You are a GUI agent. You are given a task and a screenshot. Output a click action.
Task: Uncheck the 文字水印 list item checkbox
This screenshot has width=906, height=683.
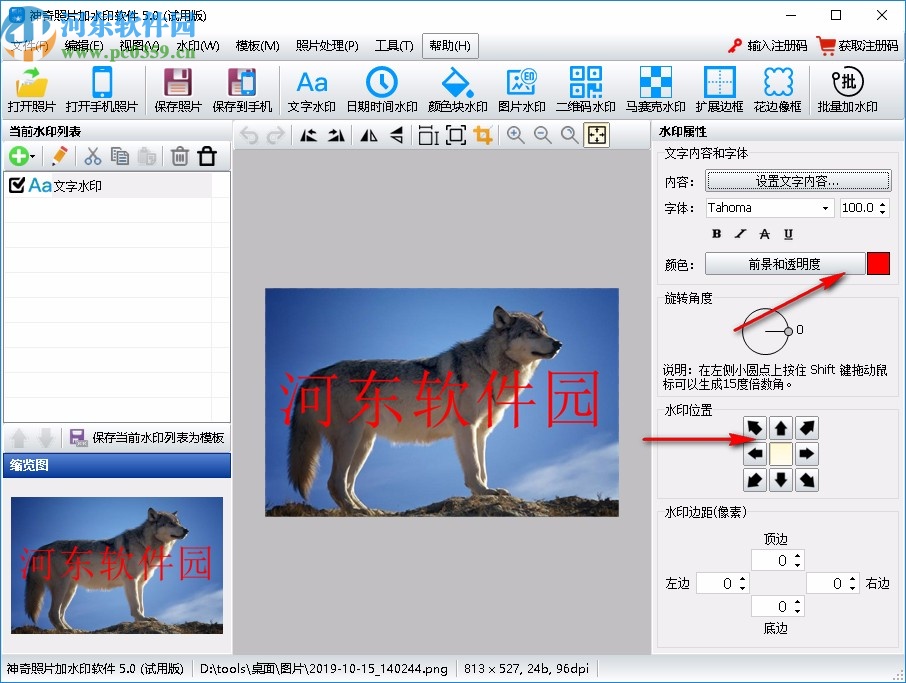pos(17,185)
